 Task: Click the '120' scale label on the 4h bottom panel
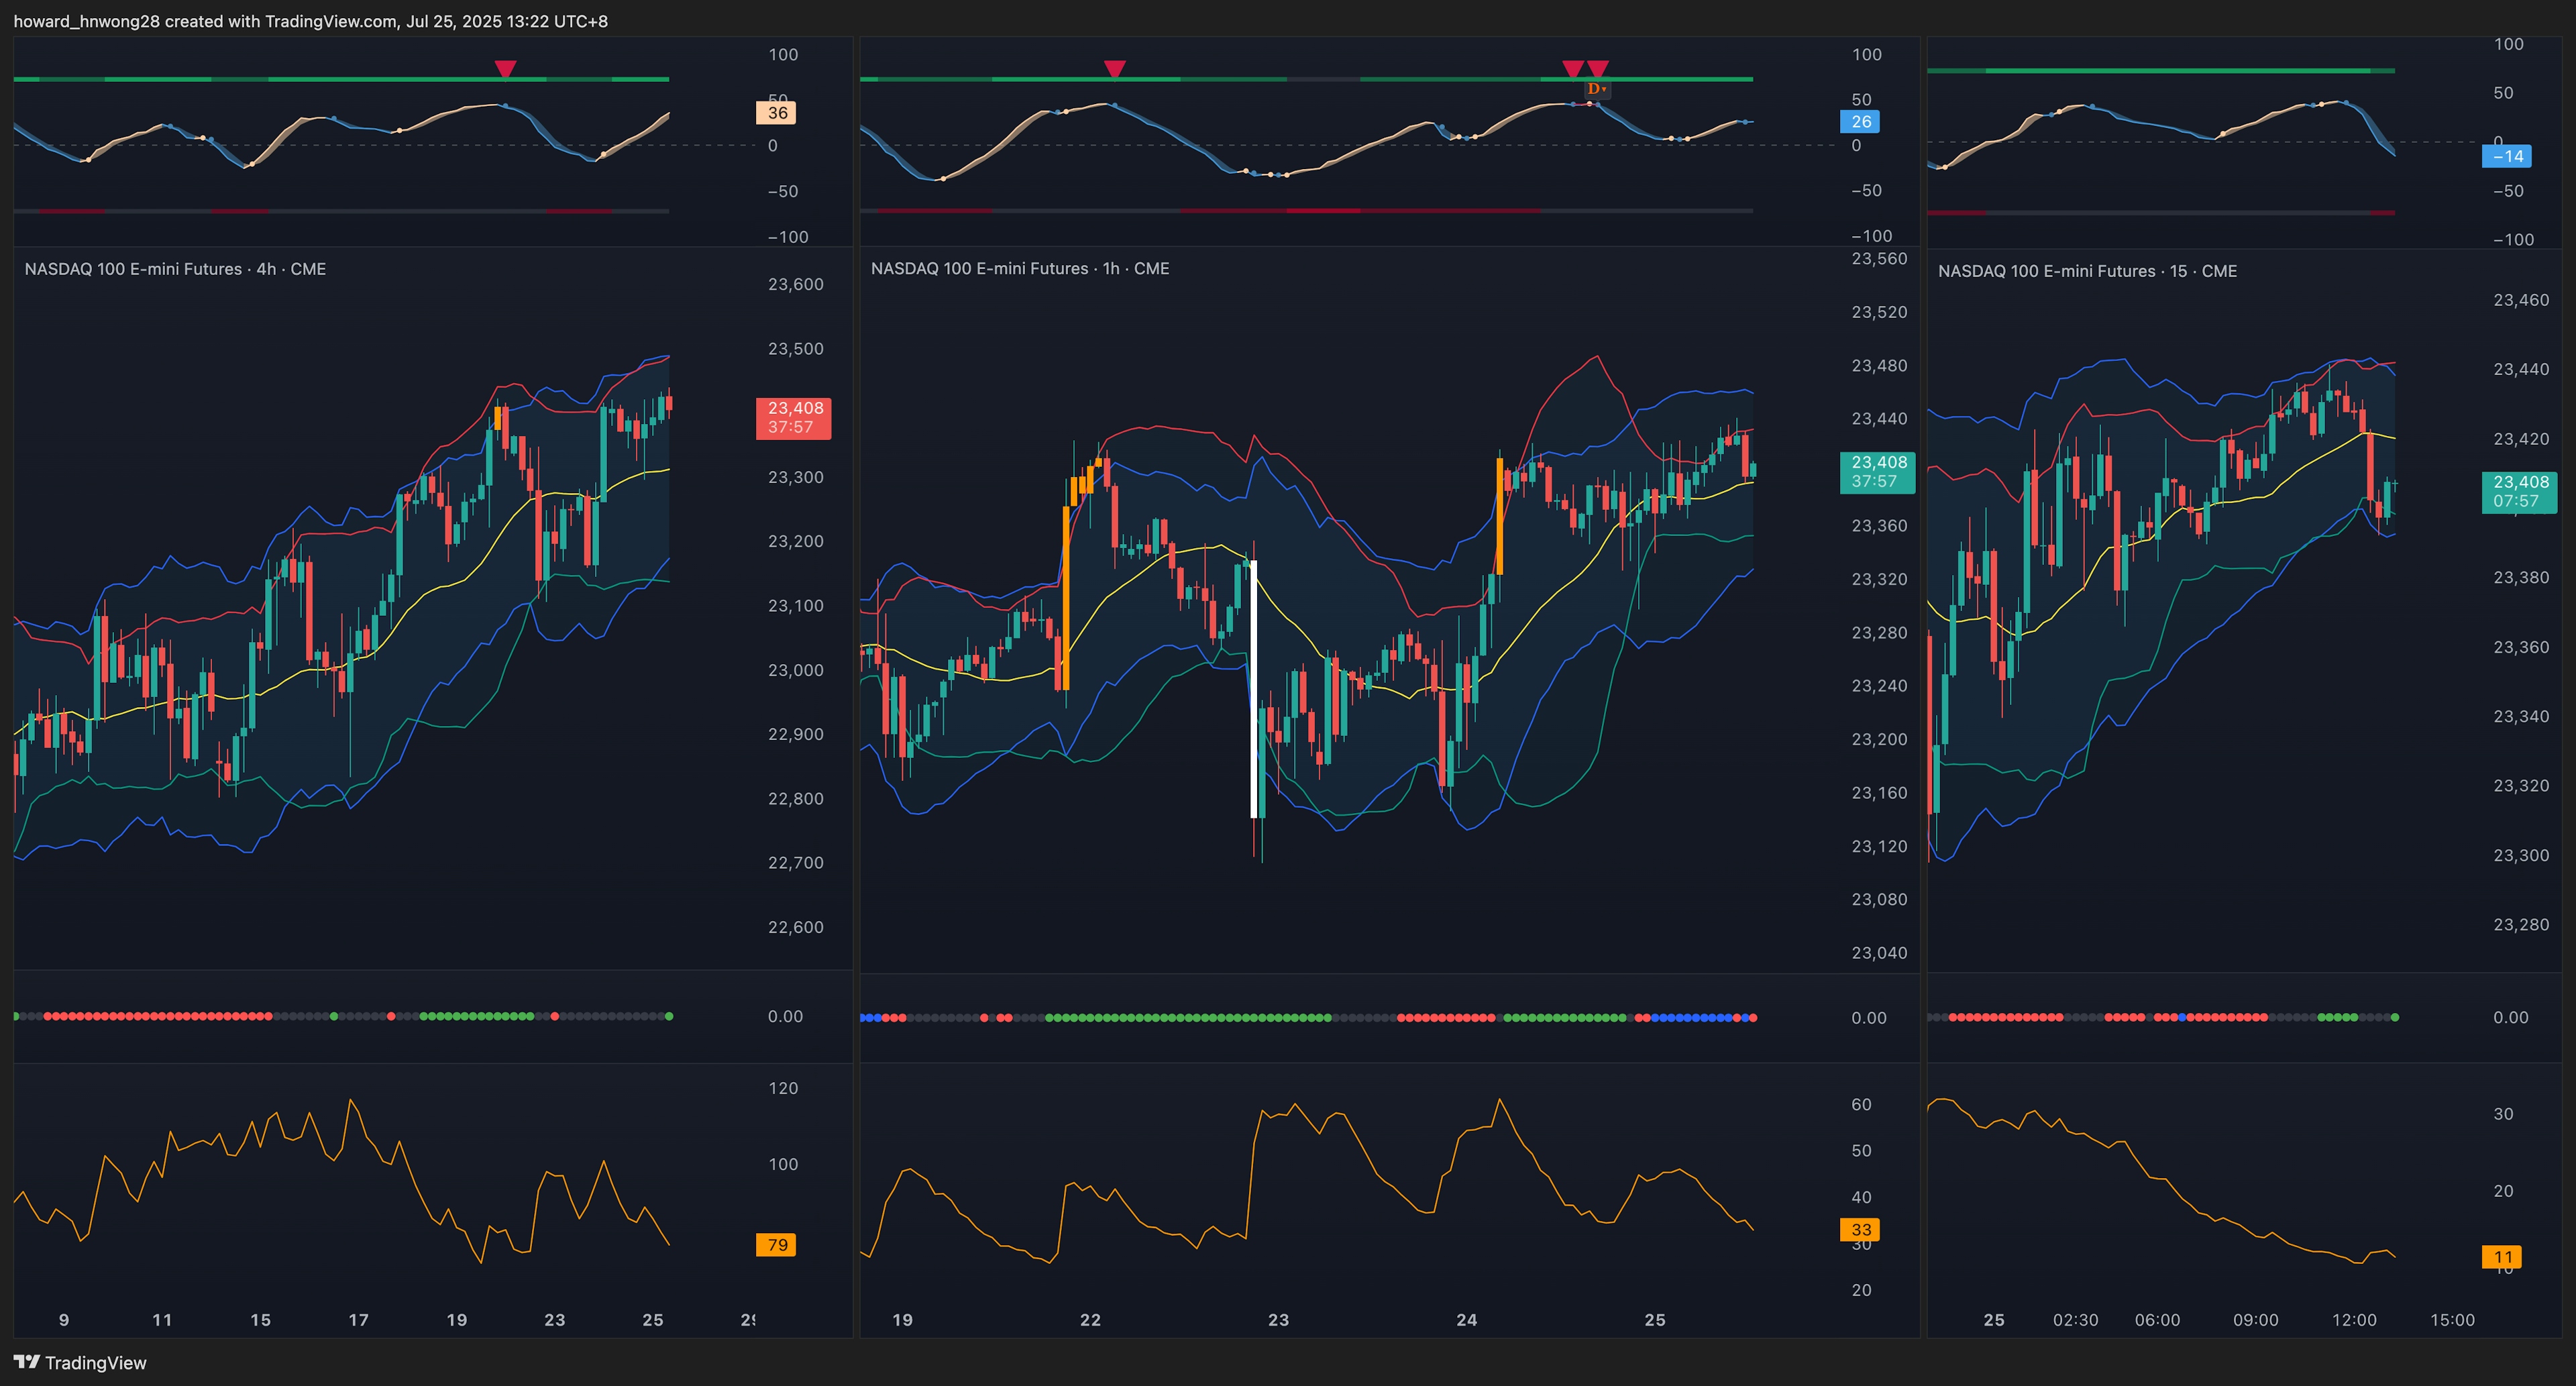coord(783,1088)
